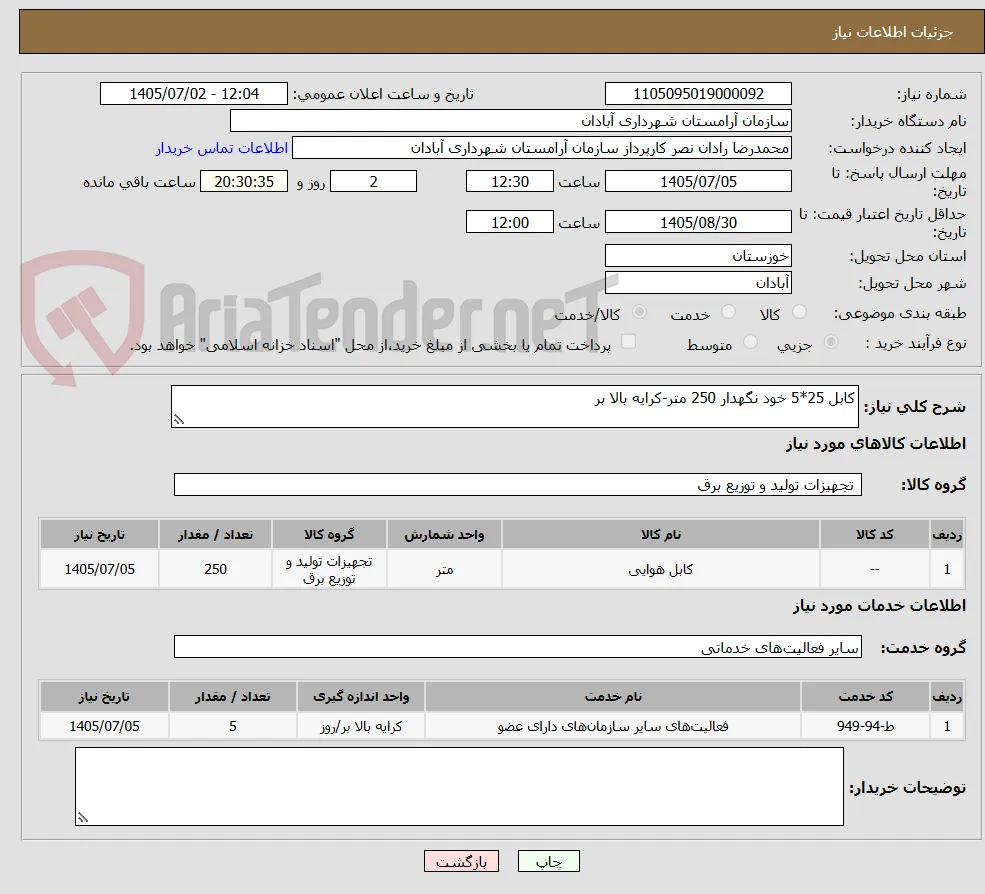
Task: Click the واحد اندازه گیری column header
Action: point(361,697)
